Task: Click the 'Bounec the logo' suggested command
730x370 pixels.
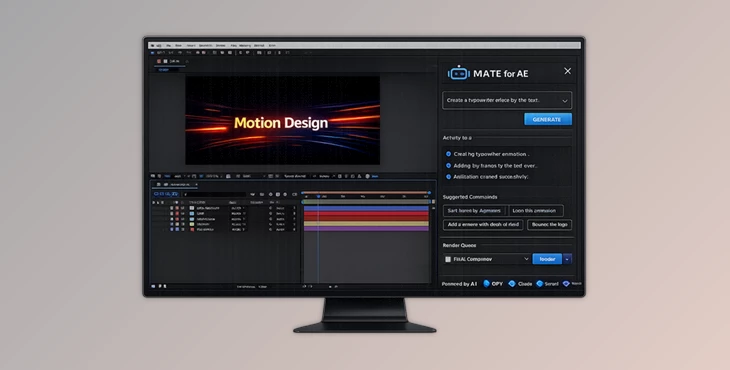Action: pyautogui.click(x=549, y=224)
